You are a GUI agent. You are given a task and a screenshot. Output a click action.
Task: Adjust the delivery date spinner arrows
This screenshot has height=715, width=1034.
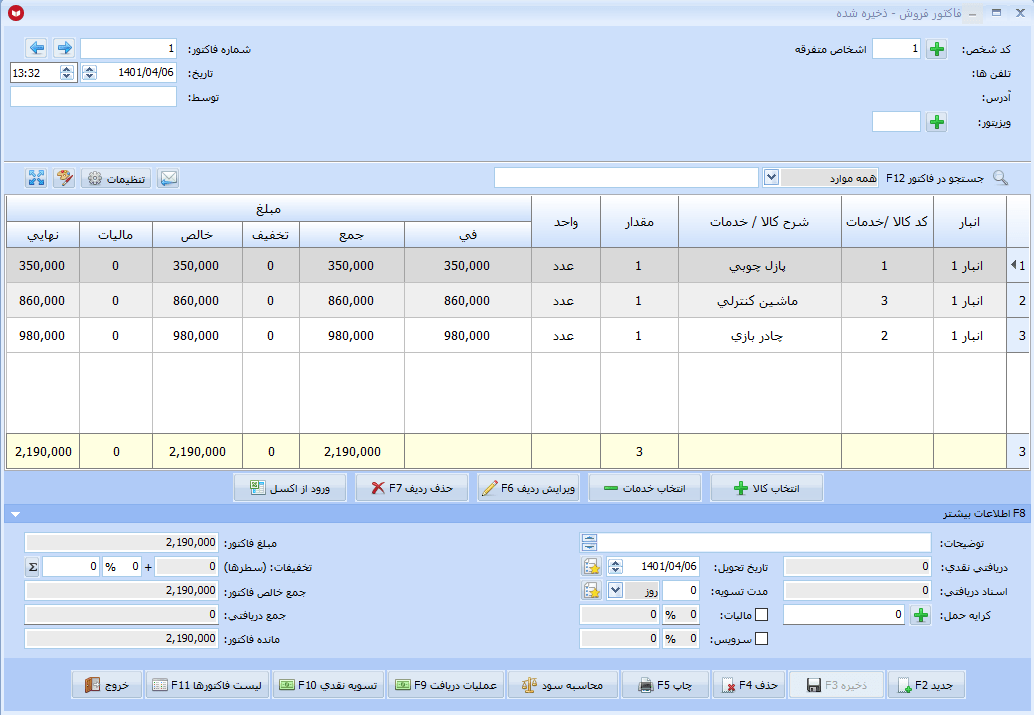pyautogui.click(x=615, y=567)
